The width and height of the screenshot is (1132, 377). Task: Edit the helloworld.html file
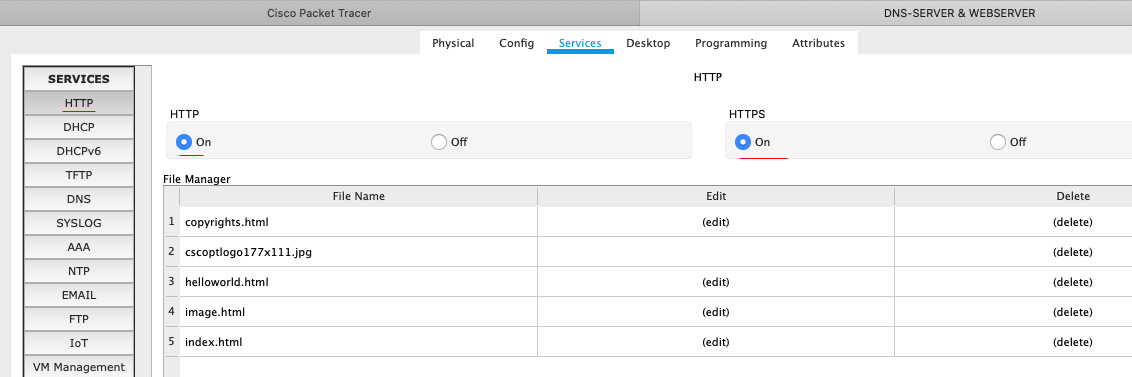pyautogui.click(x=715, y=282)
